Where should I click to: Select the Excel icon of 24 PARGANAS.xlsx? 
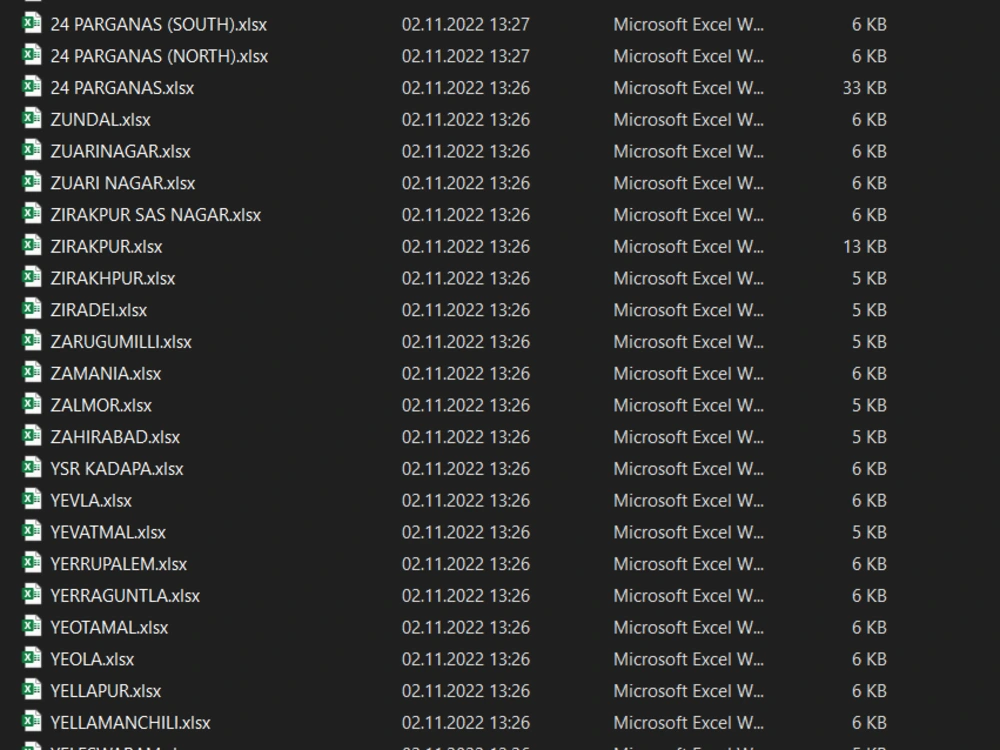[31, 87]
